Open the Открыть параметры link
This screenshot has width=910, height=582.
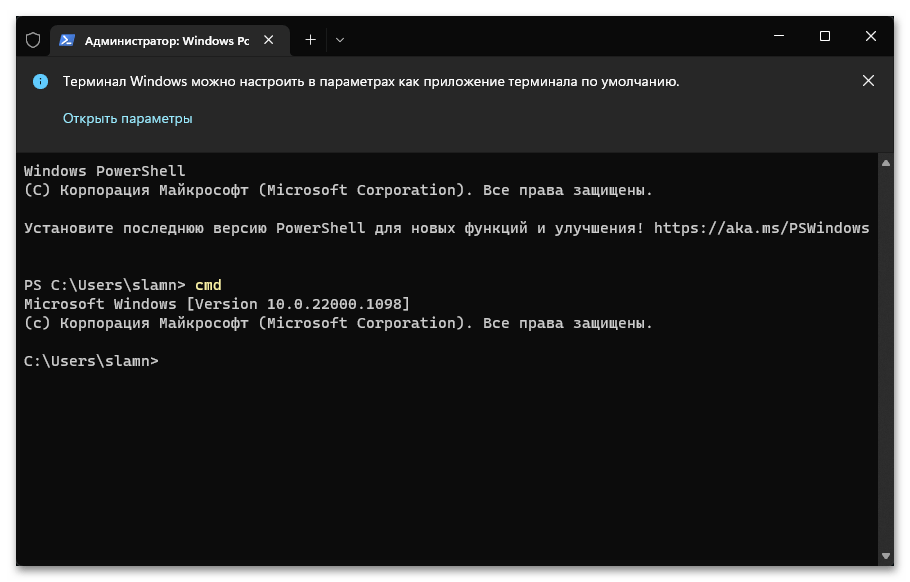(x=127, y=118)
